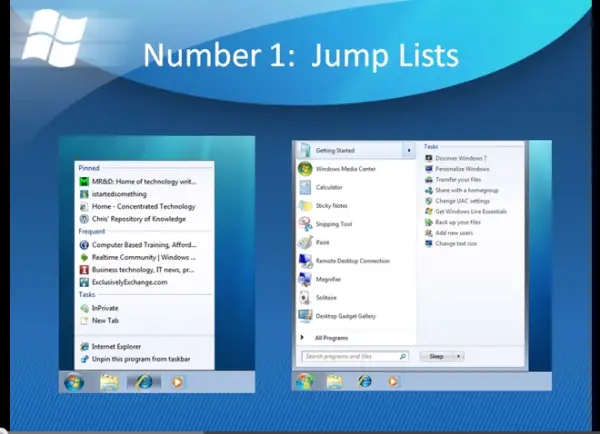Select Back up your files task
The image size is (600, 434).
click(453, 222)
